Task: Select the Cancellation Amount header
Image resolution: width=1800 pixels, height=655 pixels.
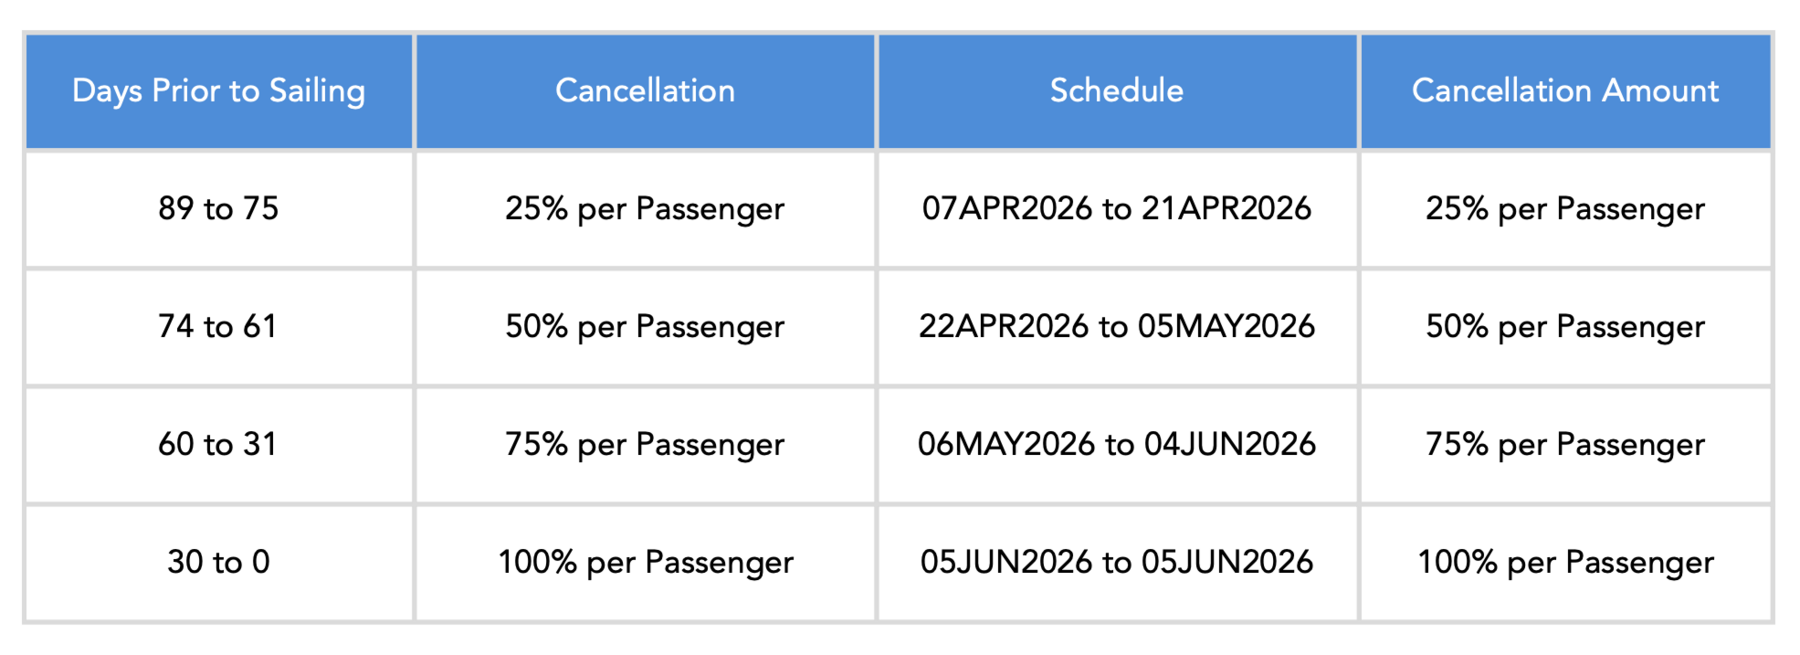Action: pyautogui.click(x=1566, y=91)
